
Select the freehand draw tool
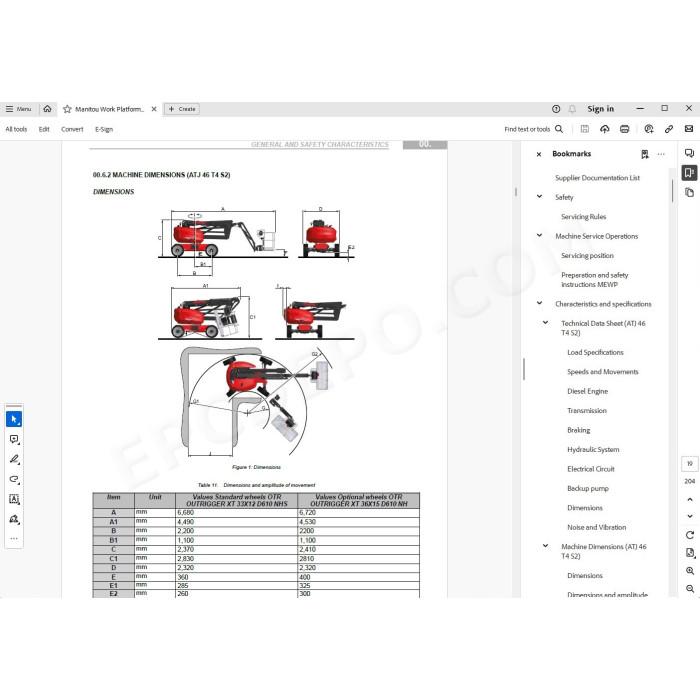pos(14,479)
